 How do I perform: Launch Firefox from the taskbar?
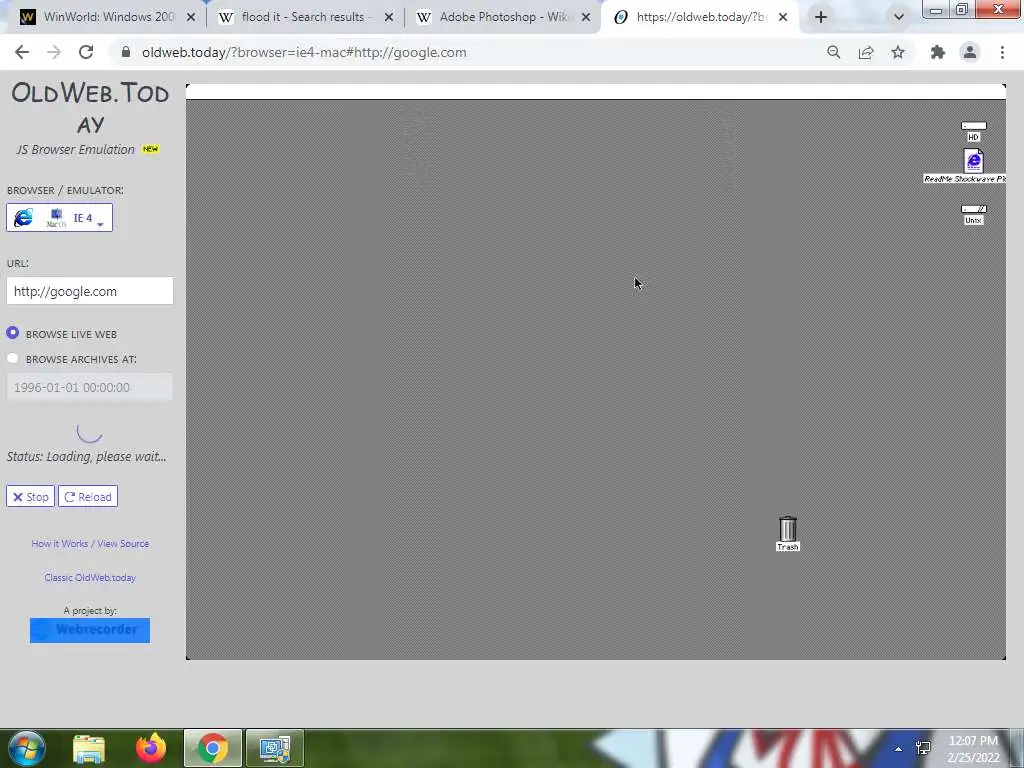click(151, 748)
